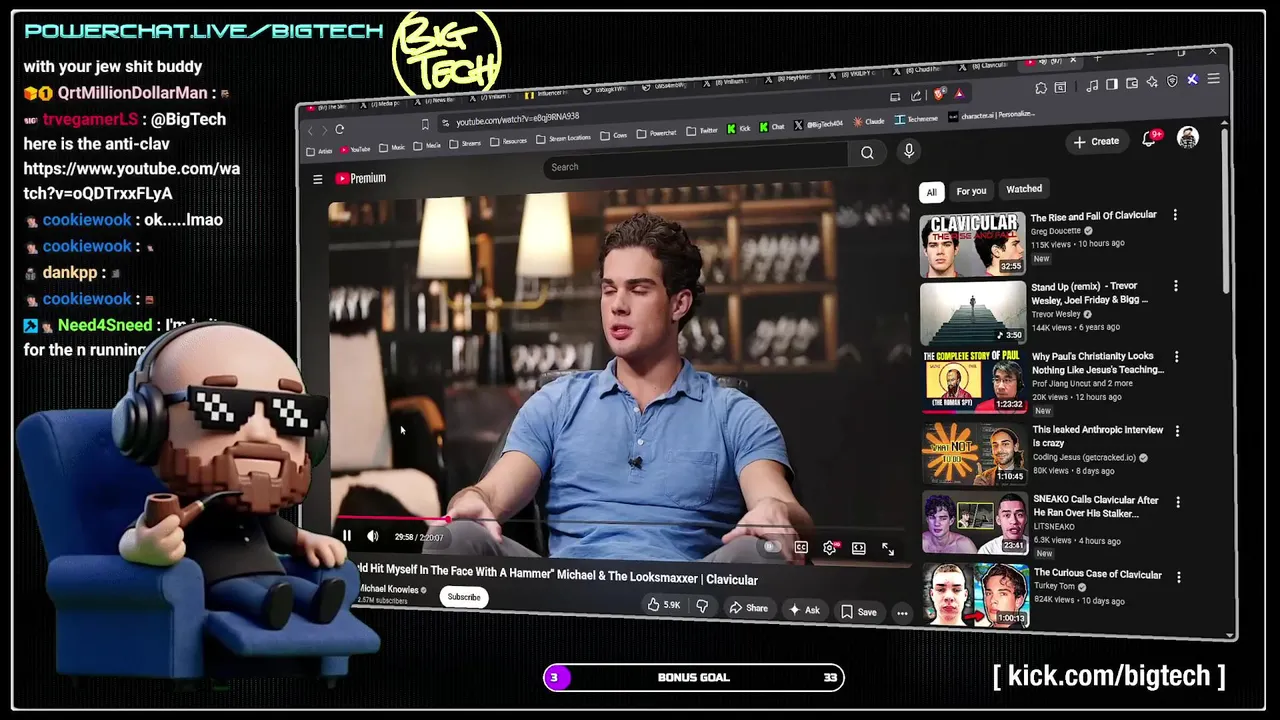Open the Twitter bookmarks folder
The image size is (1280, 720).
coord(703,130)
